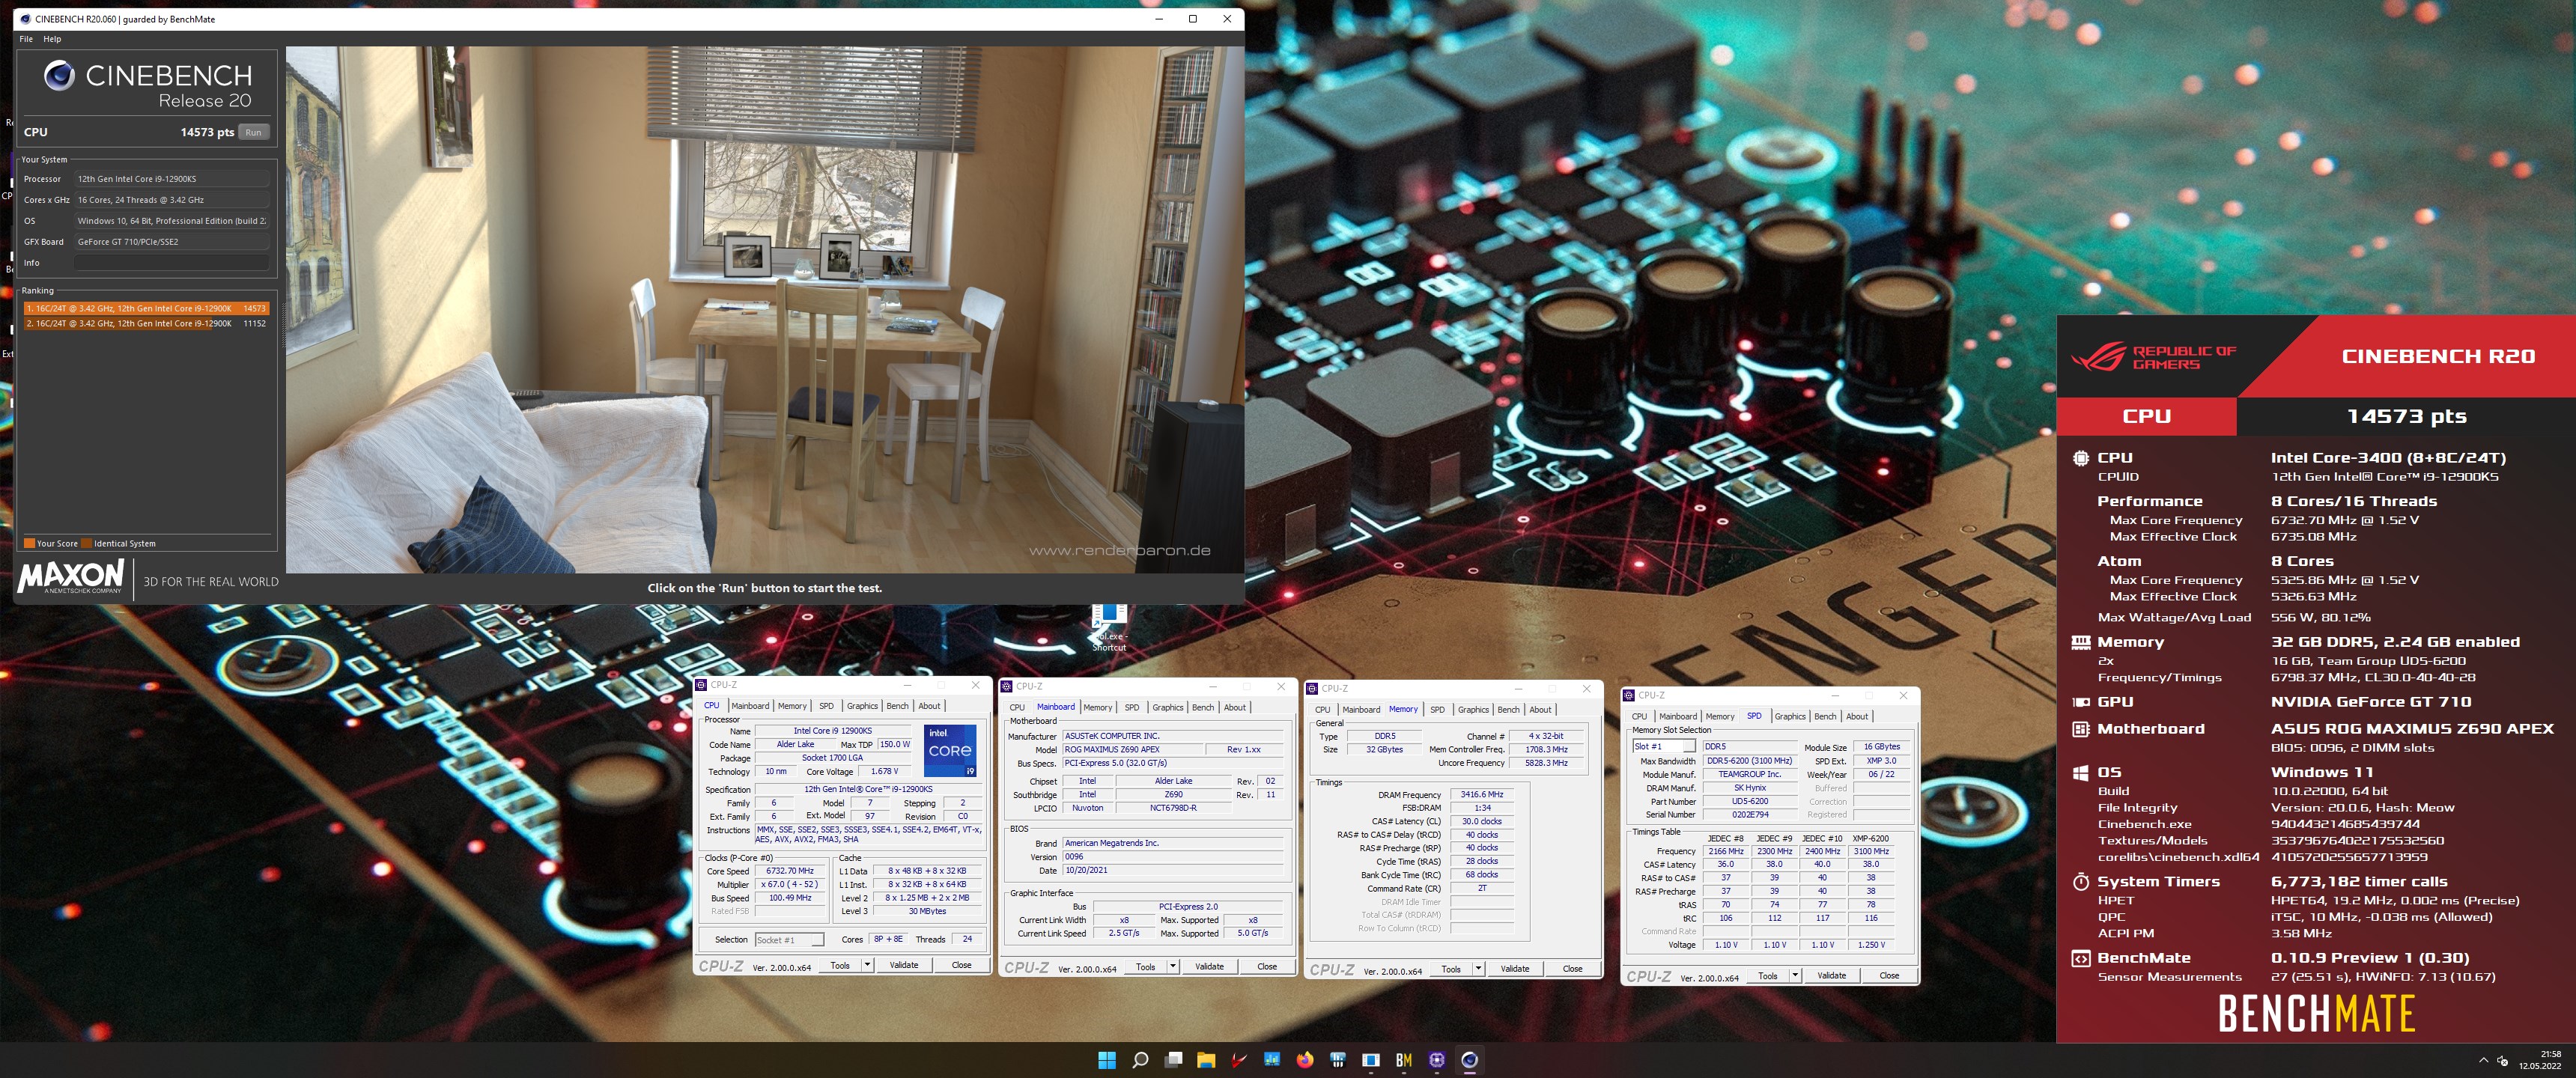Open the red checkmark taskbar app

click(1239, 1060)
